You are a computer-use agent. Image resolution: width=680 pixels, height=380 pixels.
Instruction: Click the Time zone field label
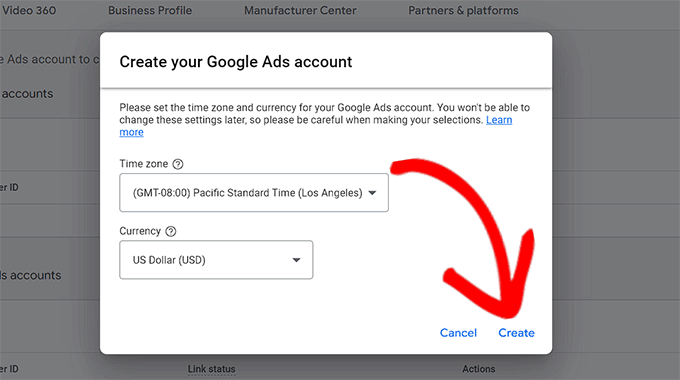point(144,164)
